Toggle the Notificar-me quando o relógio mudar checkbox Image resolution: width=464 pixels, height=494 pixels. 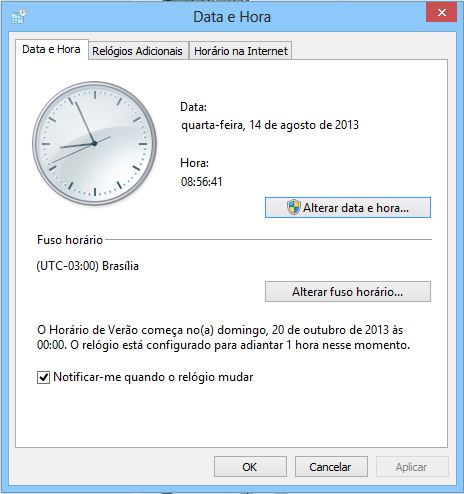click(43, 377)
